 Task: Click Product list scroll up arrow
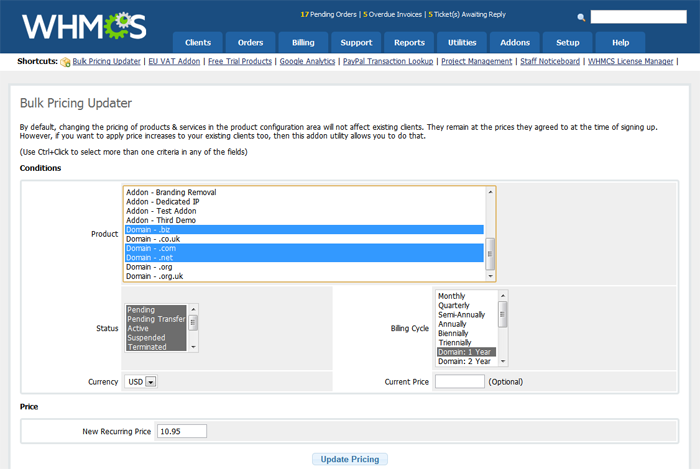pos(490,192)
